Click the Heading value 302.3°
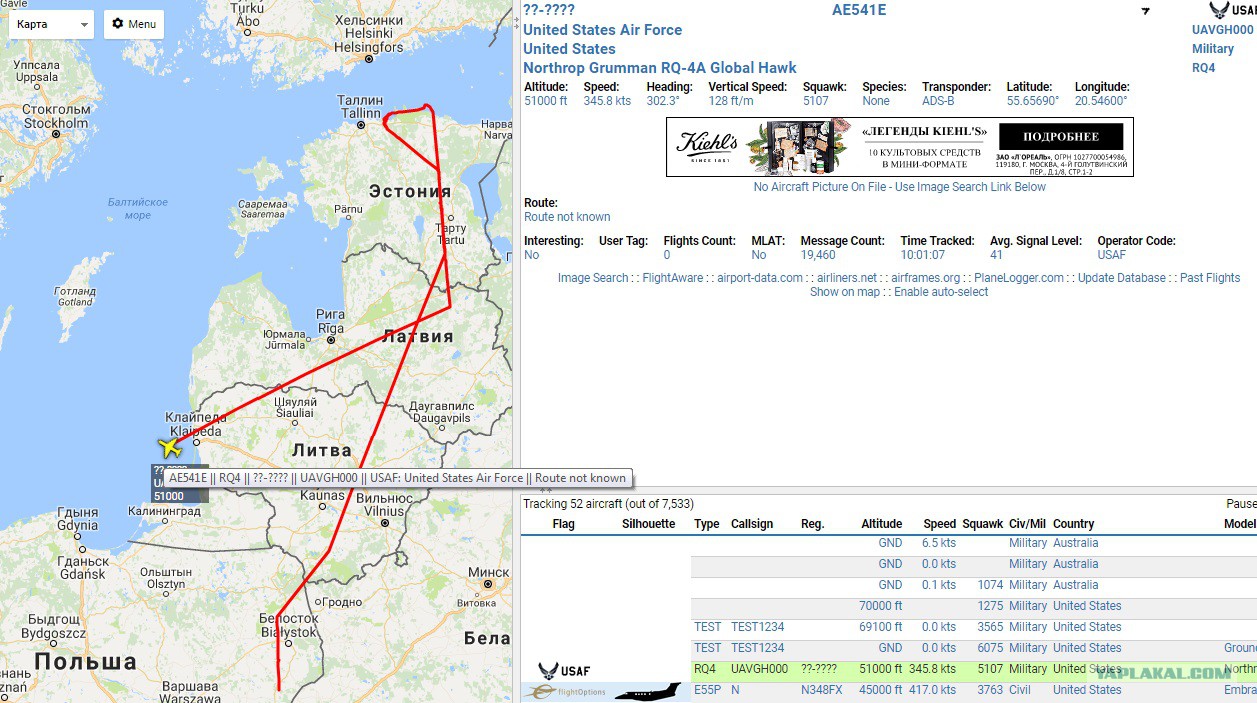 coord(663,101)
